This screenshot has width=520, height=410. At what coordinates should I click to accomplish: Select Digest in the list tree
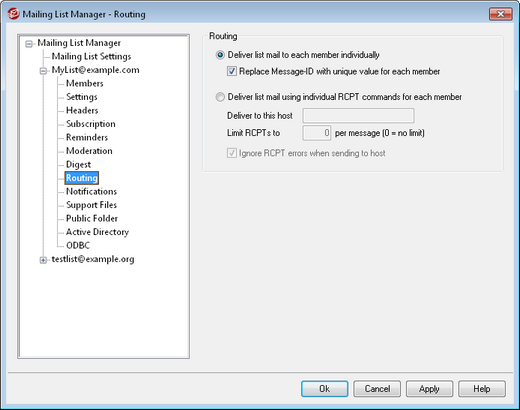pyautogui.click(x=78, y=165)
